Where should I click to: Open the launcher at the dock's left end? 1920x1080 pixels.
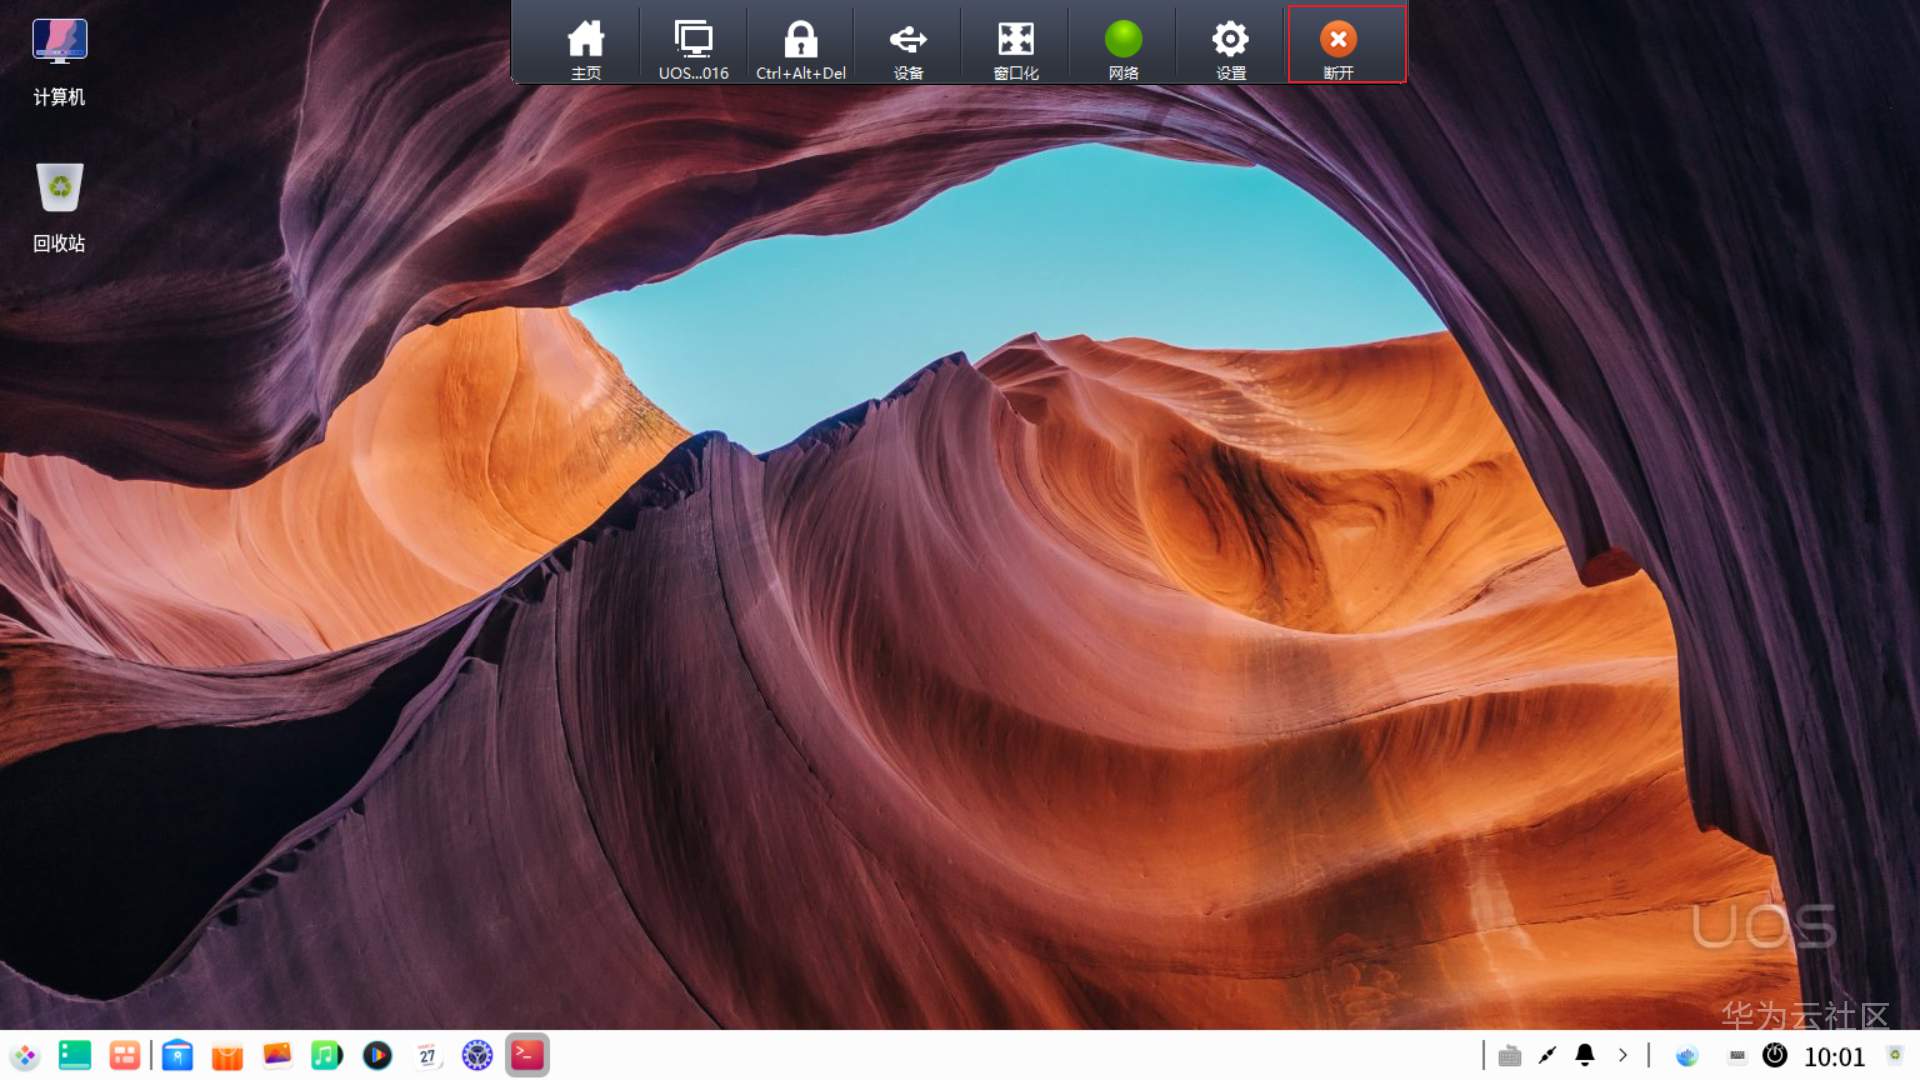25,1055
